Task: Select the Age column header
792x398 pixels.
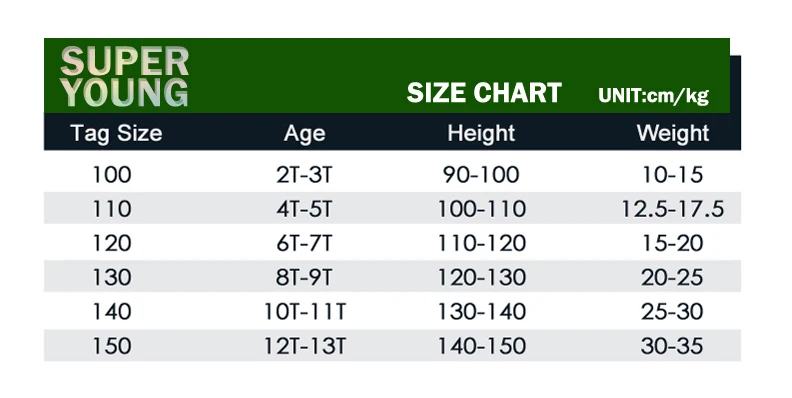Action: tap(305, 134)
